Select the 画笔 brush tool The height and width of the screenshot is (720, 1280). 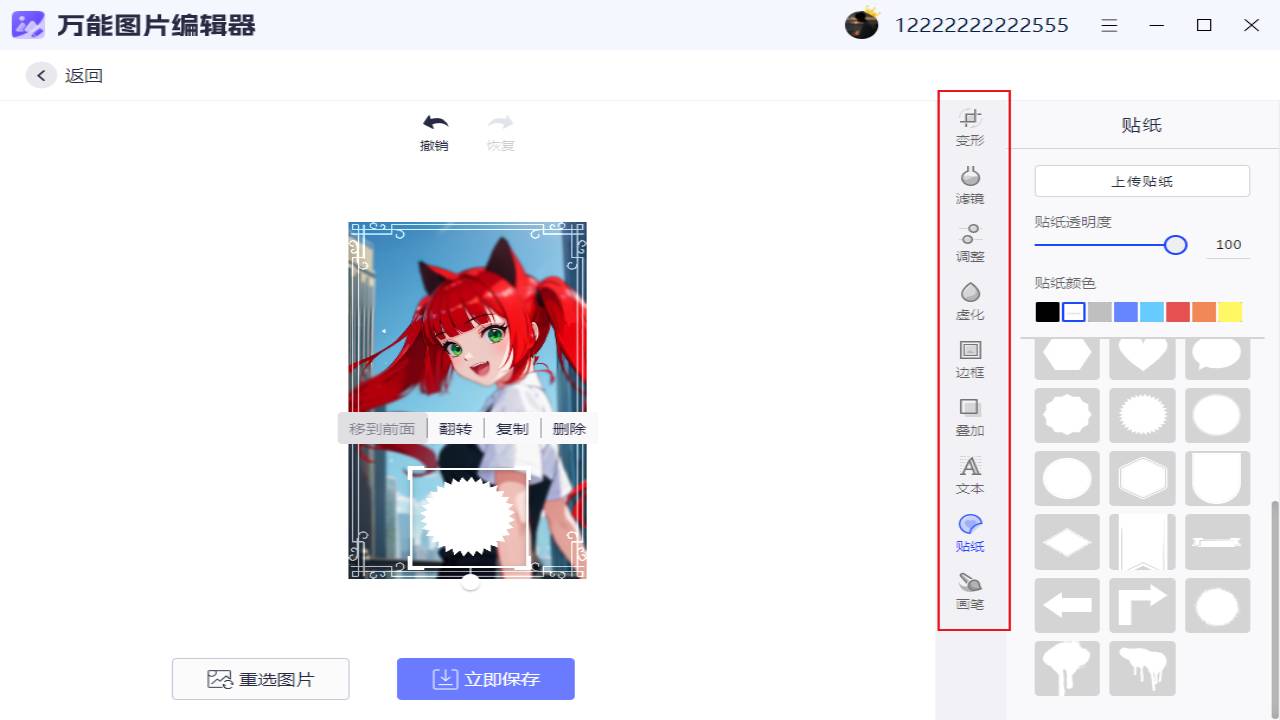[x=969, y=592]
